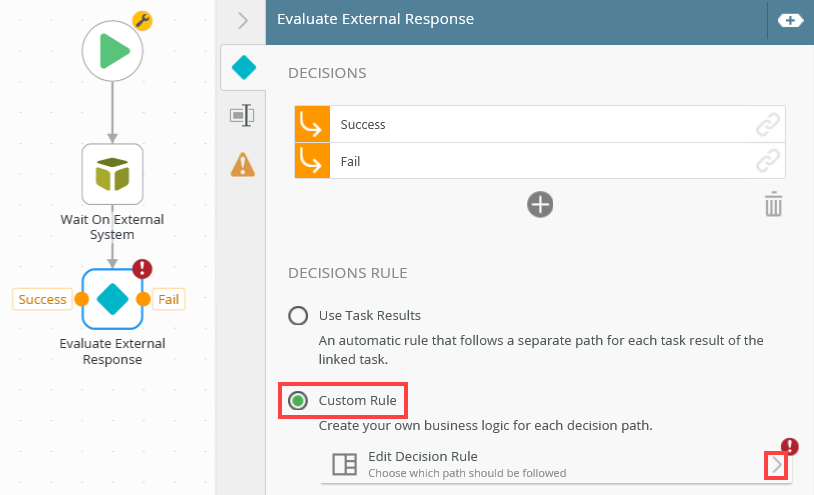Open the Properties rename tab
Image resolution: width=814 pixels, height=495 pixels.
click(x=242, y=115)
